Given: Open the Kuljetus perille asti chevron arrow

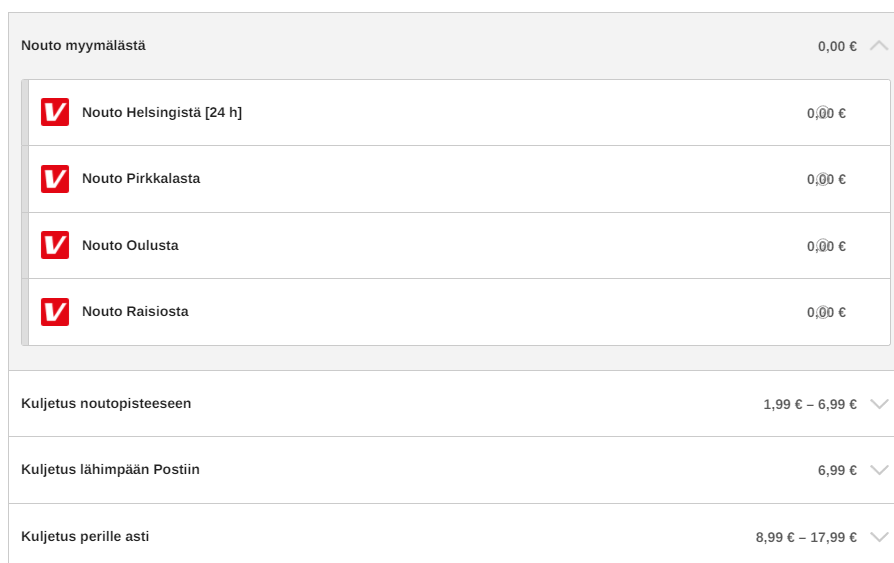Looking at the screenshot, I should [879, 537].
